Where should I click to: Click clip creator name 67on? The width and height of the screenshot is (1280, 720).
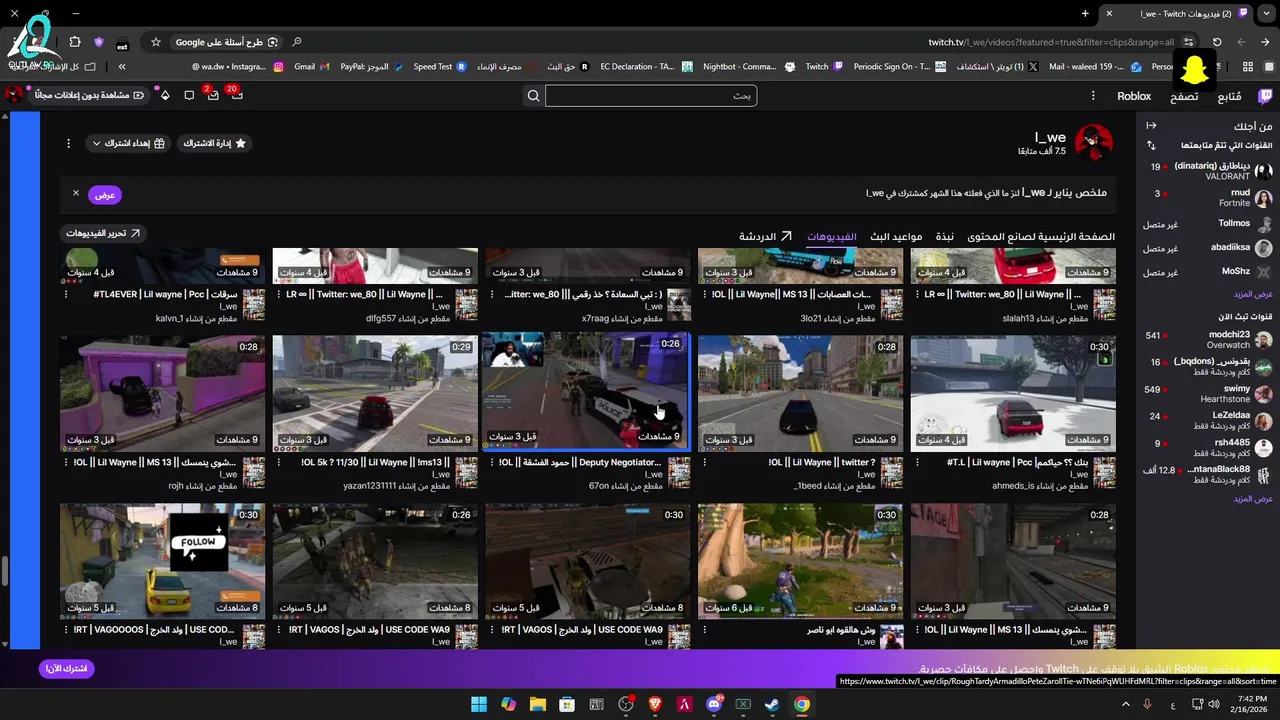tap(598, 486)
